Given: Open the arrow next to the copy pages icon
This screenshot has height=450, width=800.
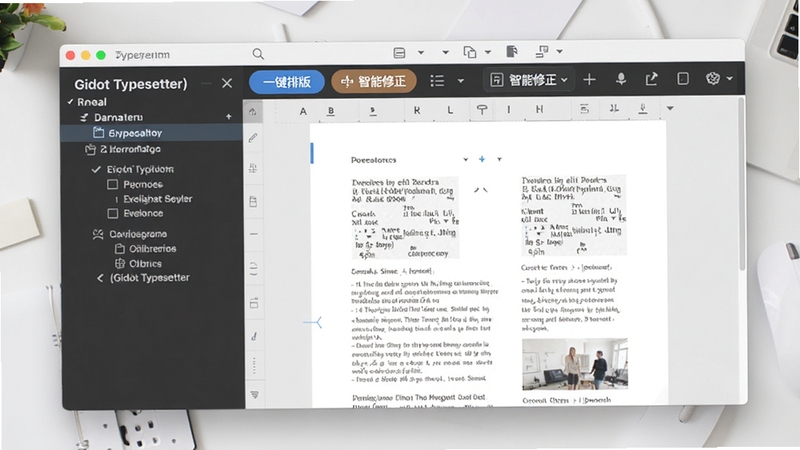Looking at the screenshot, I should tap(488, 52).
